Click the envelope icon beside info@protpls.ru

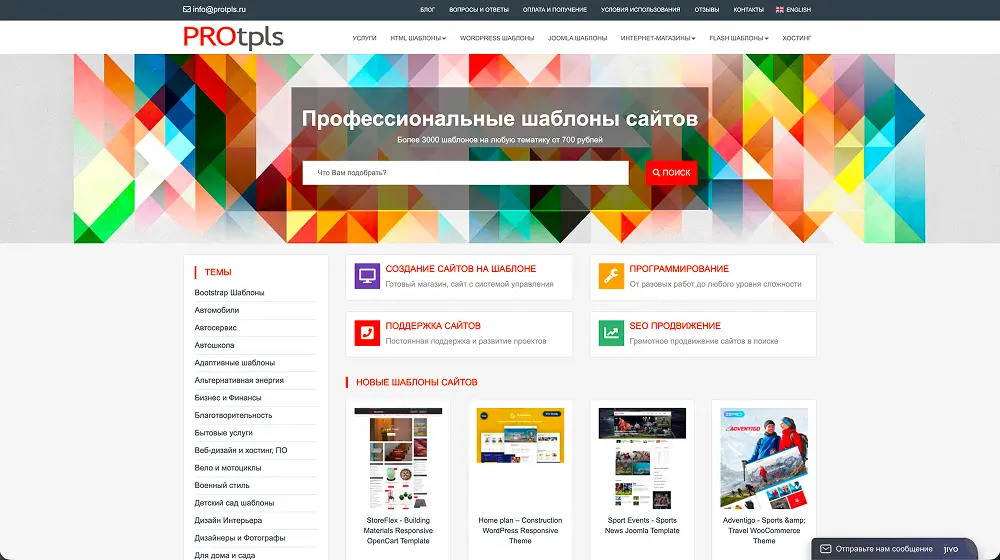[187, 9]
